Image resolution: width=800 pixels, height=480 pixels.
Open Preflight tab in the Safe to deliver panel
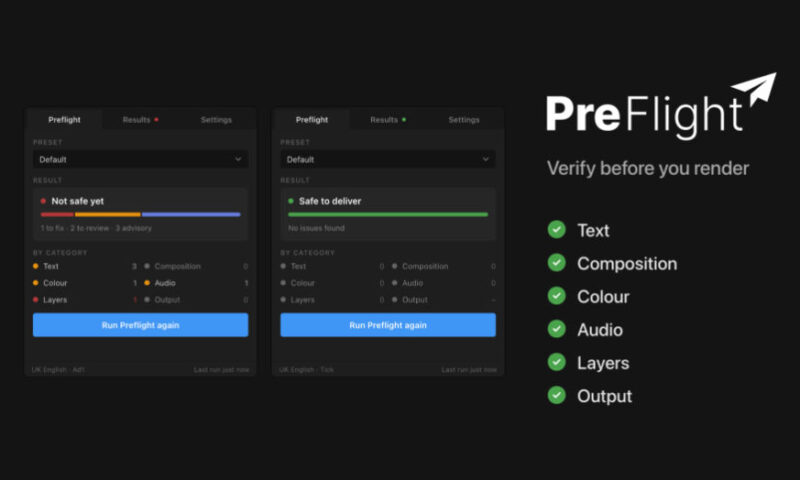[312, 119]
